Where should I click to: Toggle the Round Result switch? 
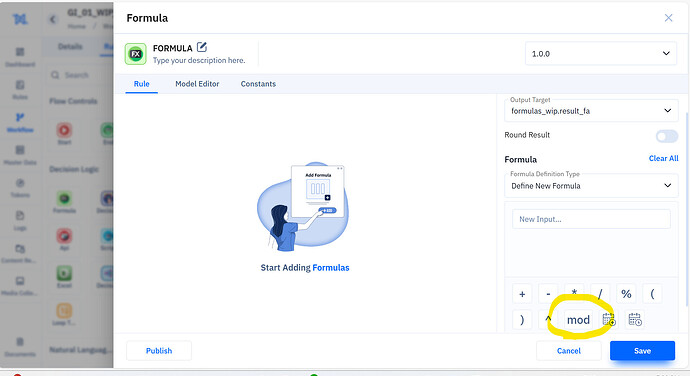667,136
